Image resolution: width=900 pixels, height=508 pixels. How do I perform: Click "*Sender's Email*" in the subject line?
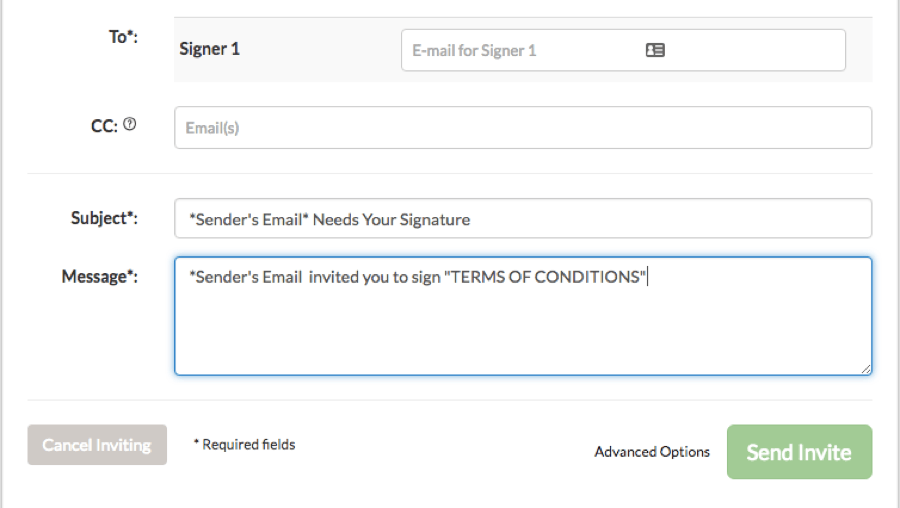247,219
